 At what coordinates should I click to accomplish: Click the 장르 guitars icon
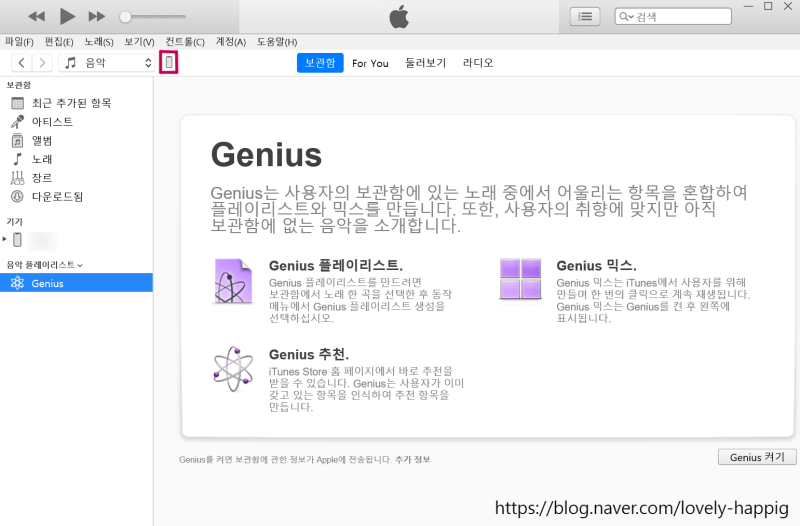coord(17,178)
